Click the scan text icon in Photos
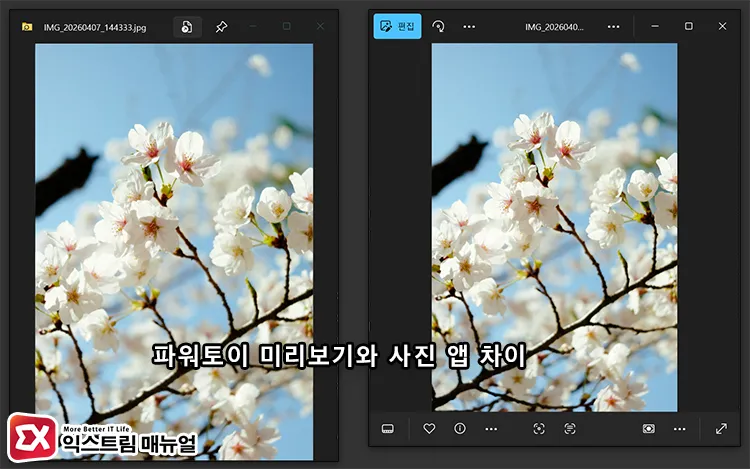750x469 pixels. pos(570,429)
